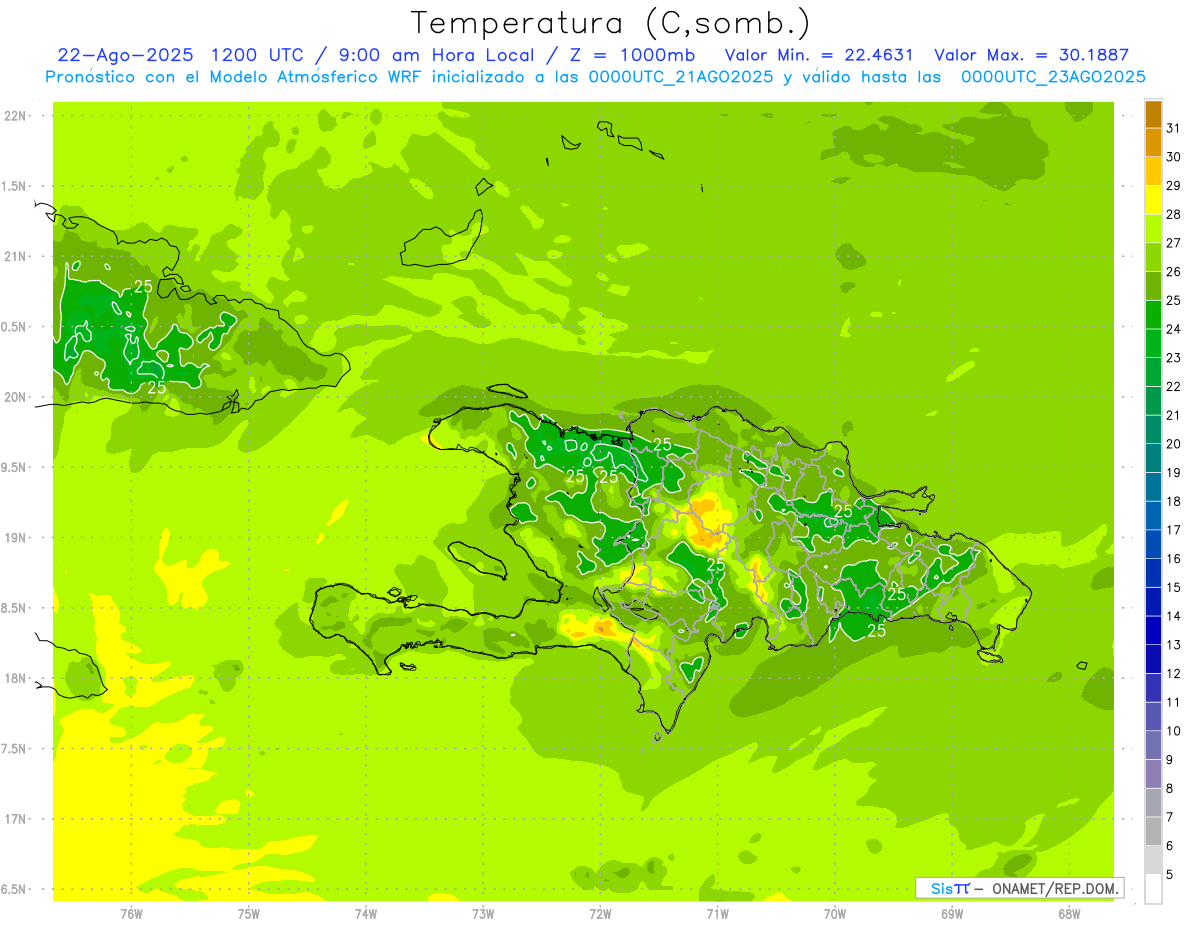Click the legend value 15
The width and height of the screenshot is (1200, 927).
(1173, 587)
